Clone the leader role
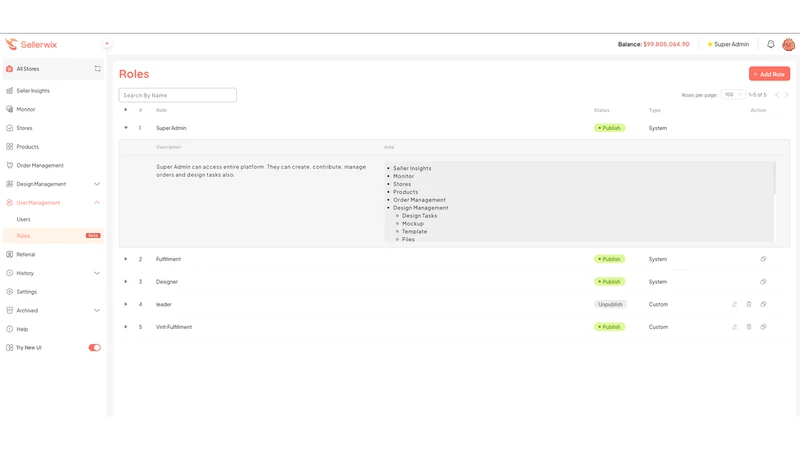Viewport: 800px width, 450px height. pos(763,305)
